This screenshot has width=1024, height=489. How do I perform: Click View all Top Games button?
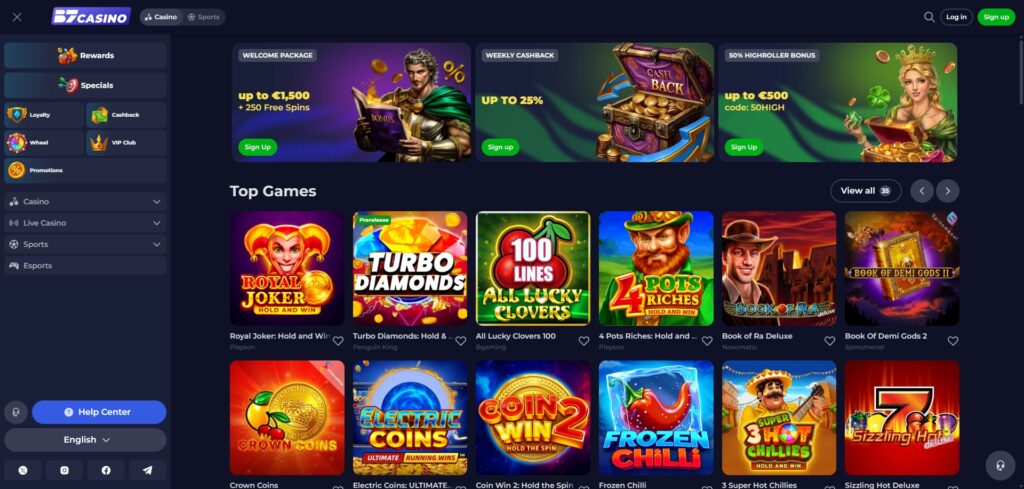click(x=865, y=191)
